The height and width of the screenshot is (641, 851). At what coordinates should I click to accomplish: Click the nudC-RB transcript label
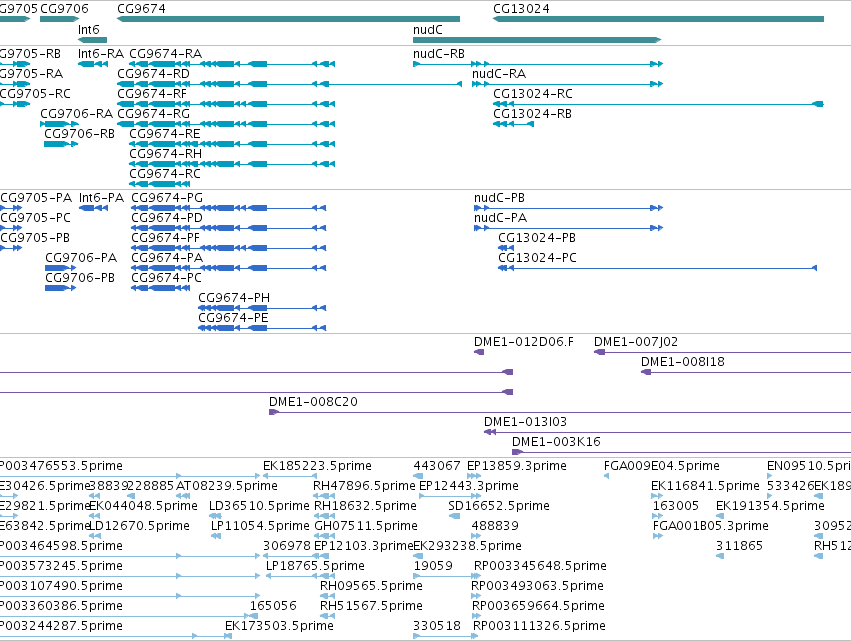pos(439,54)
